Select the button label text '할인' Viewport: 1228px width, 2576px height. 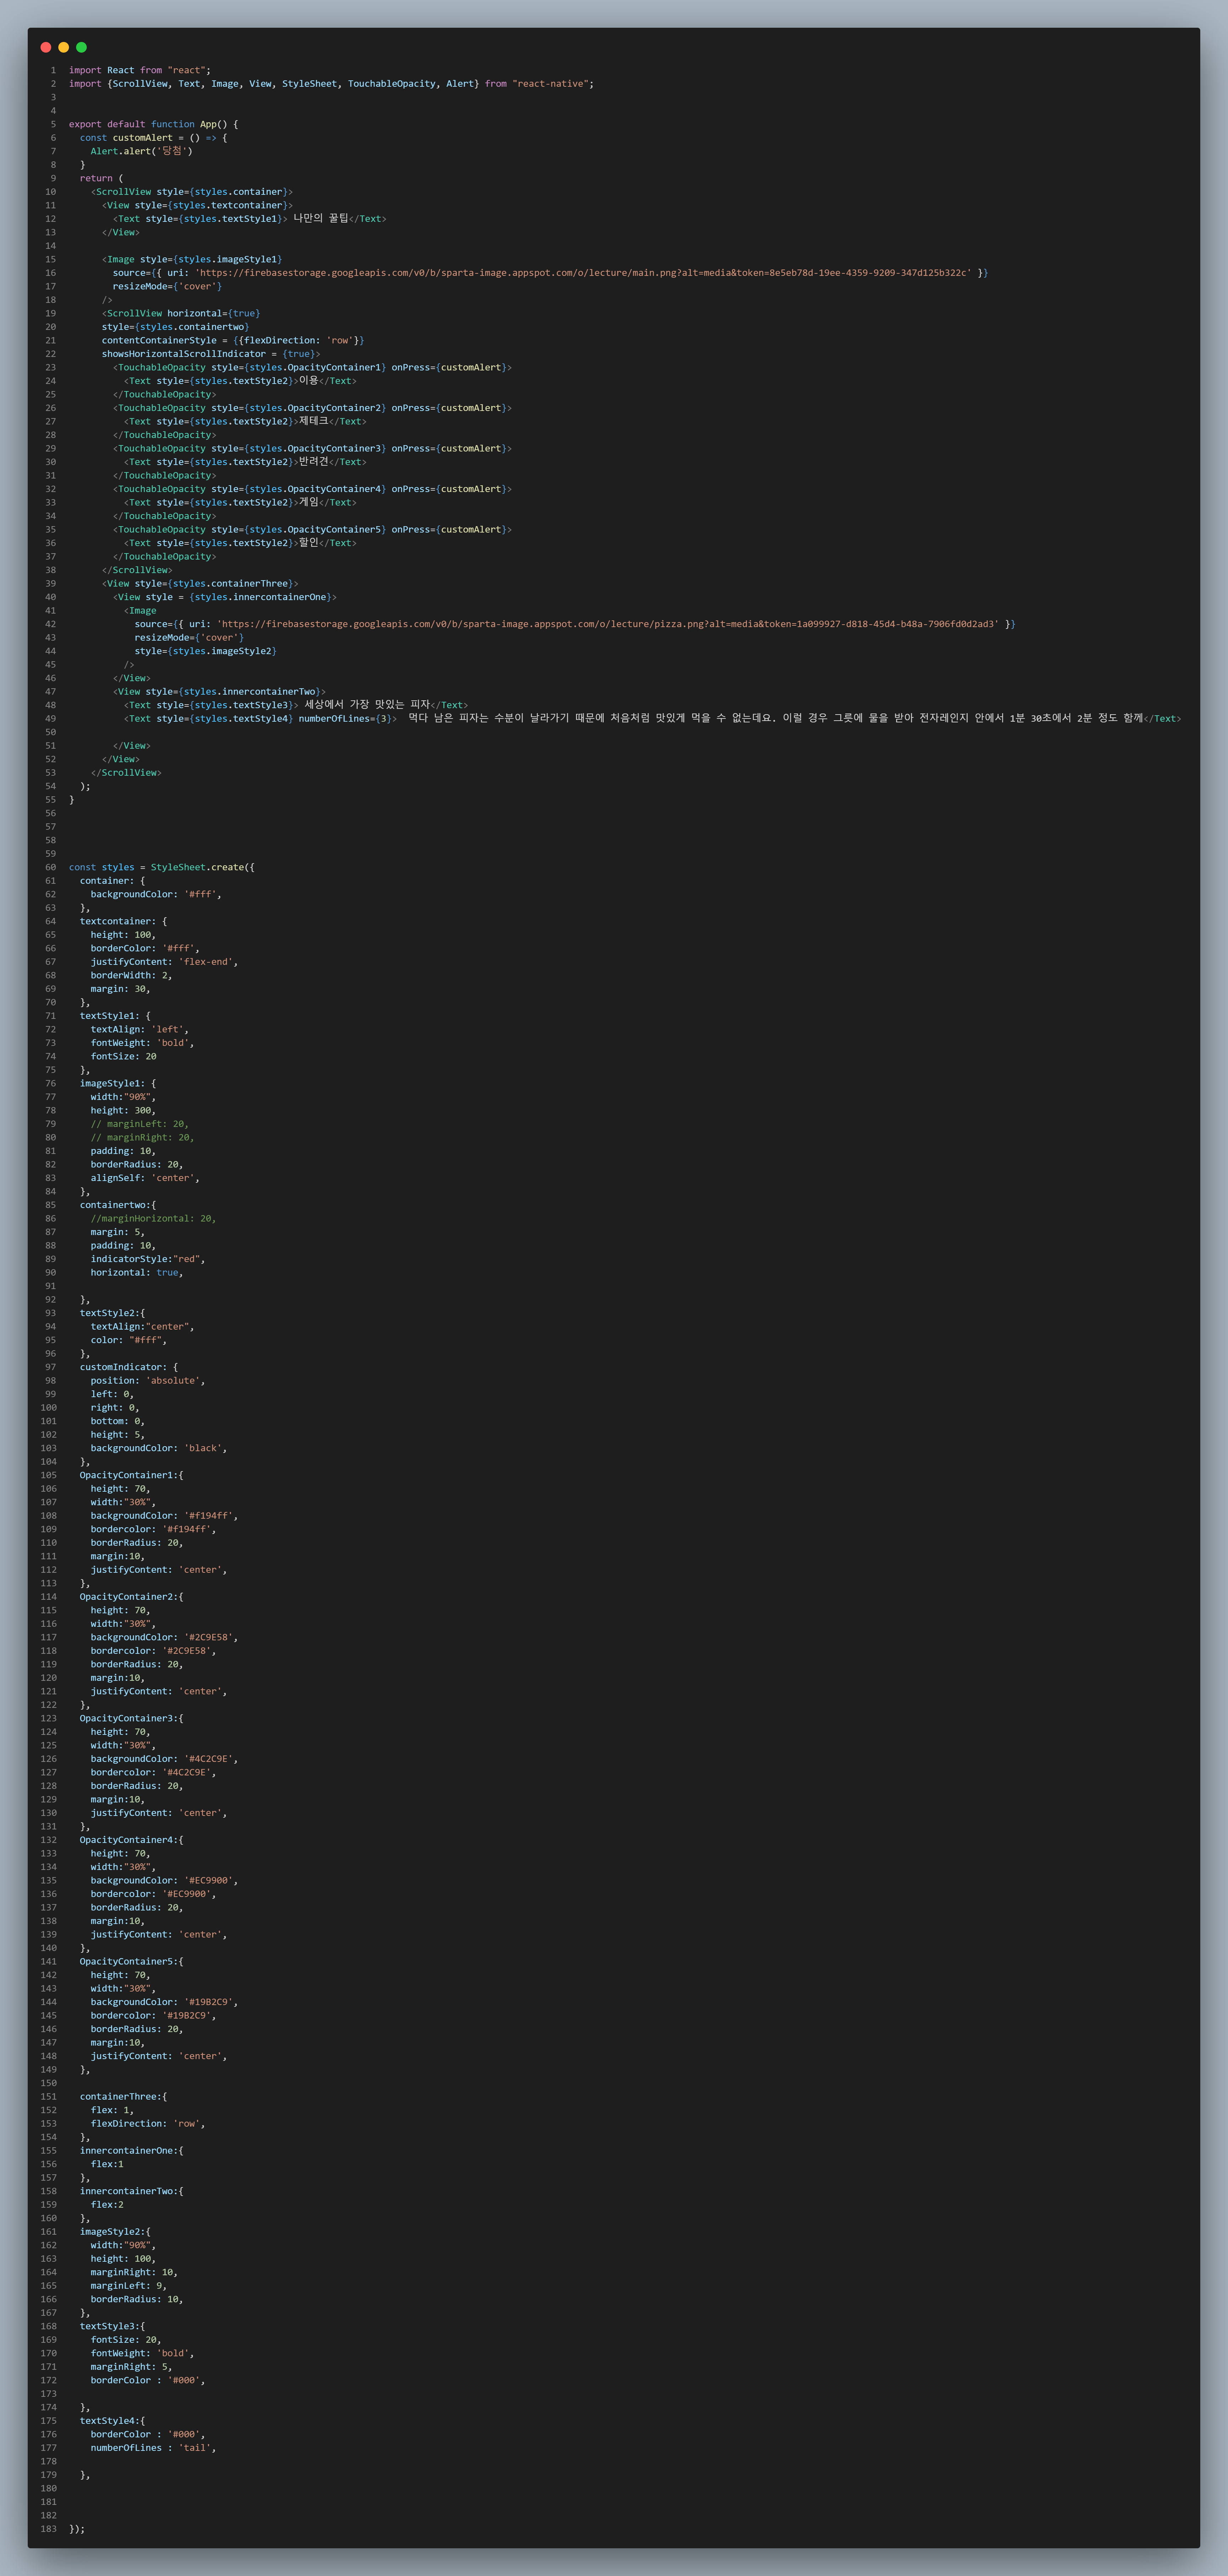(309, 542)
